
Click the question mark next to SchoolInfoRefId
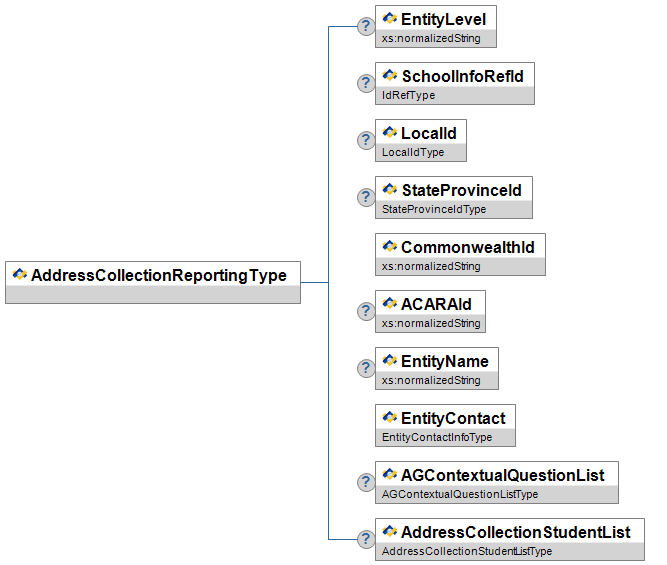[x=366, y=83]
